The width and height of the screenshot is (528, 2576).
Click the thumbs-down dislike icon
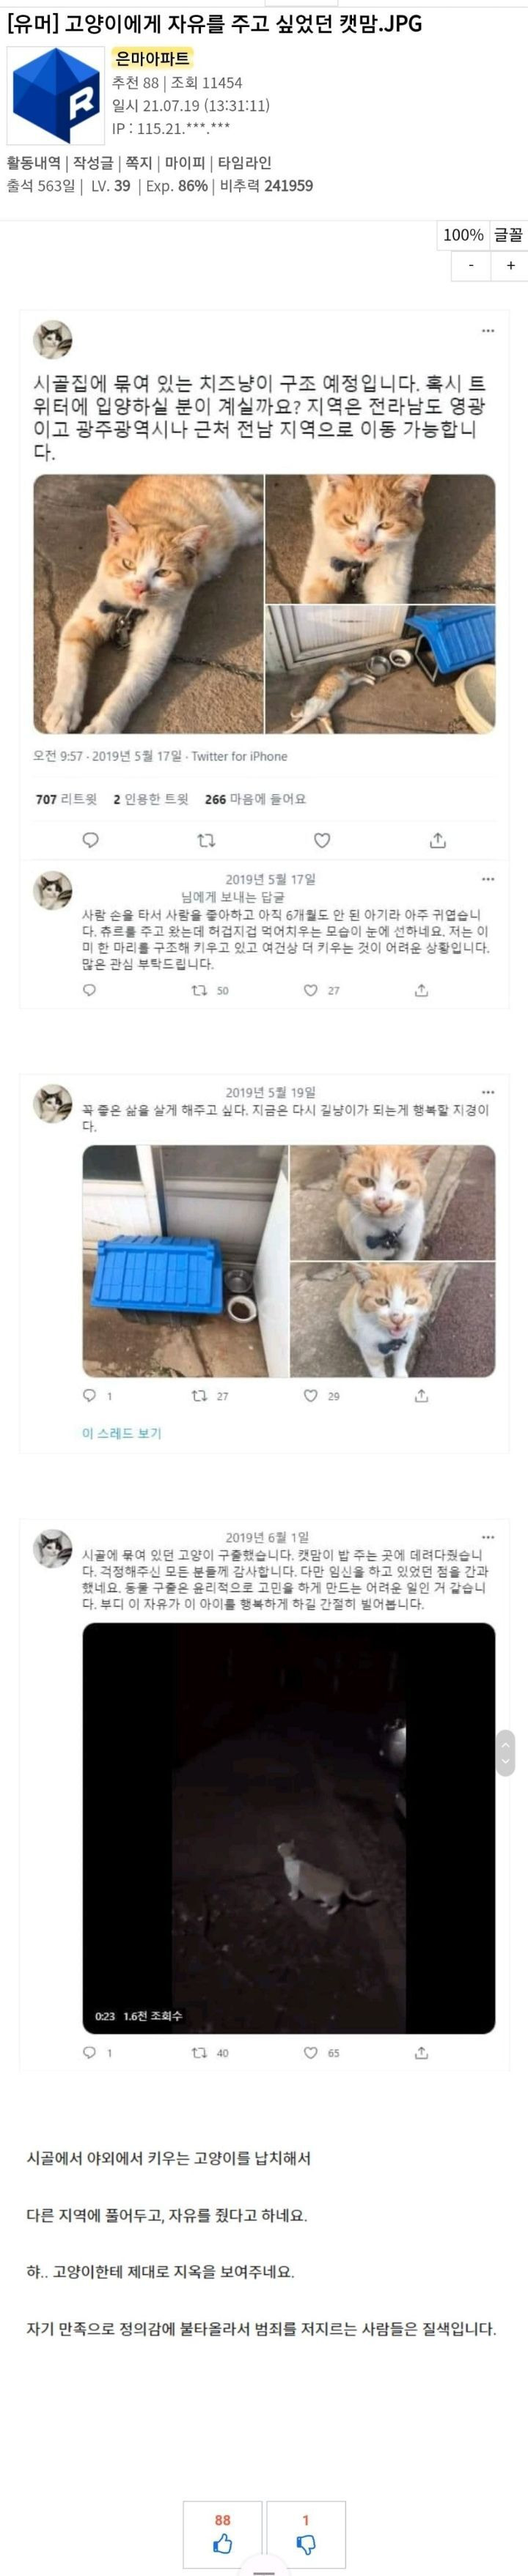tap(306, 2544)
